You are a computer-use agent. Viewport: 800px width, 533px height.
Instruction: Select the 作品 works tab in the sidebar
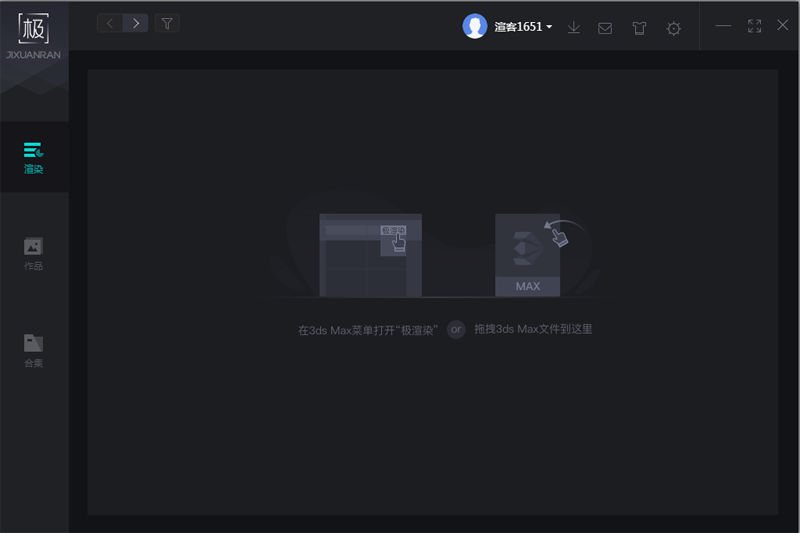(x=34, y=254)
